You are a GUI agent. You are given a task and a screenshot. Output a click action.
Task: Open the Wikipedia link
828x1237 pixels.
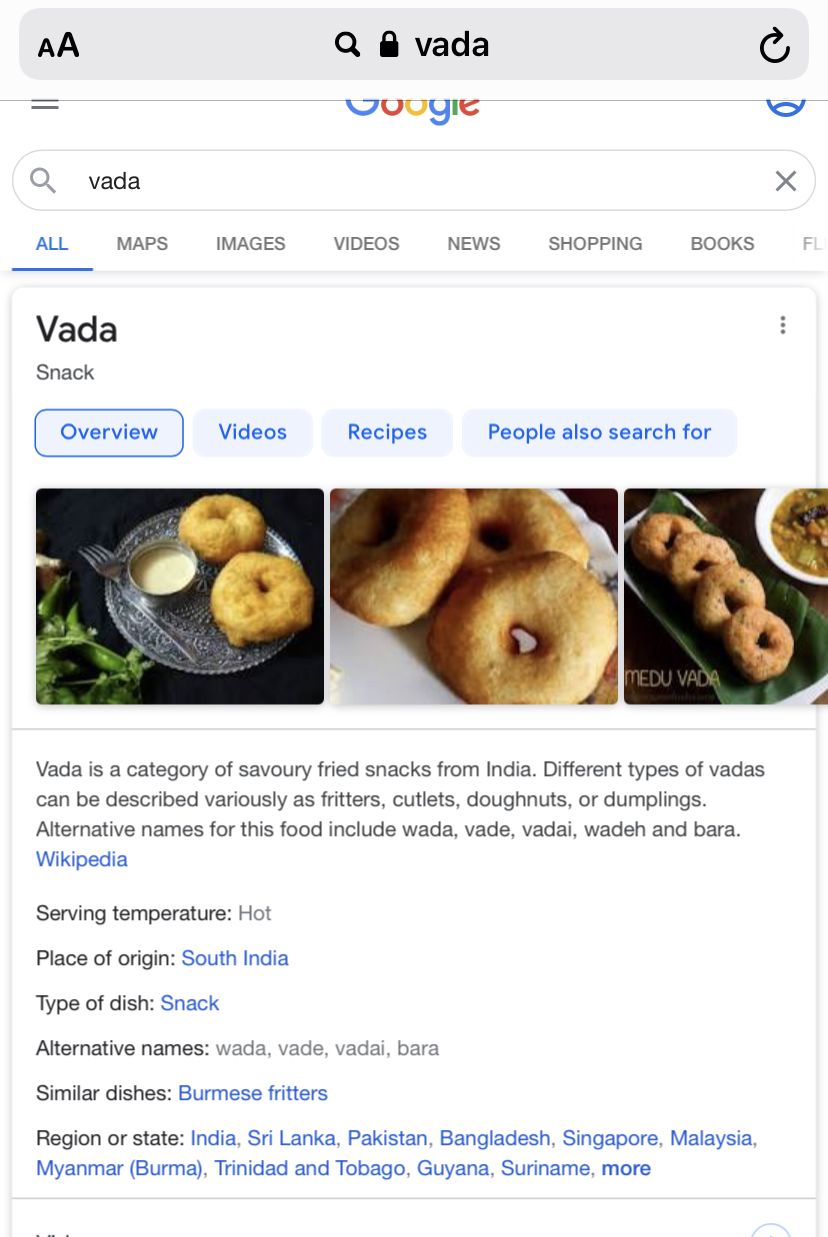point(82,859)
